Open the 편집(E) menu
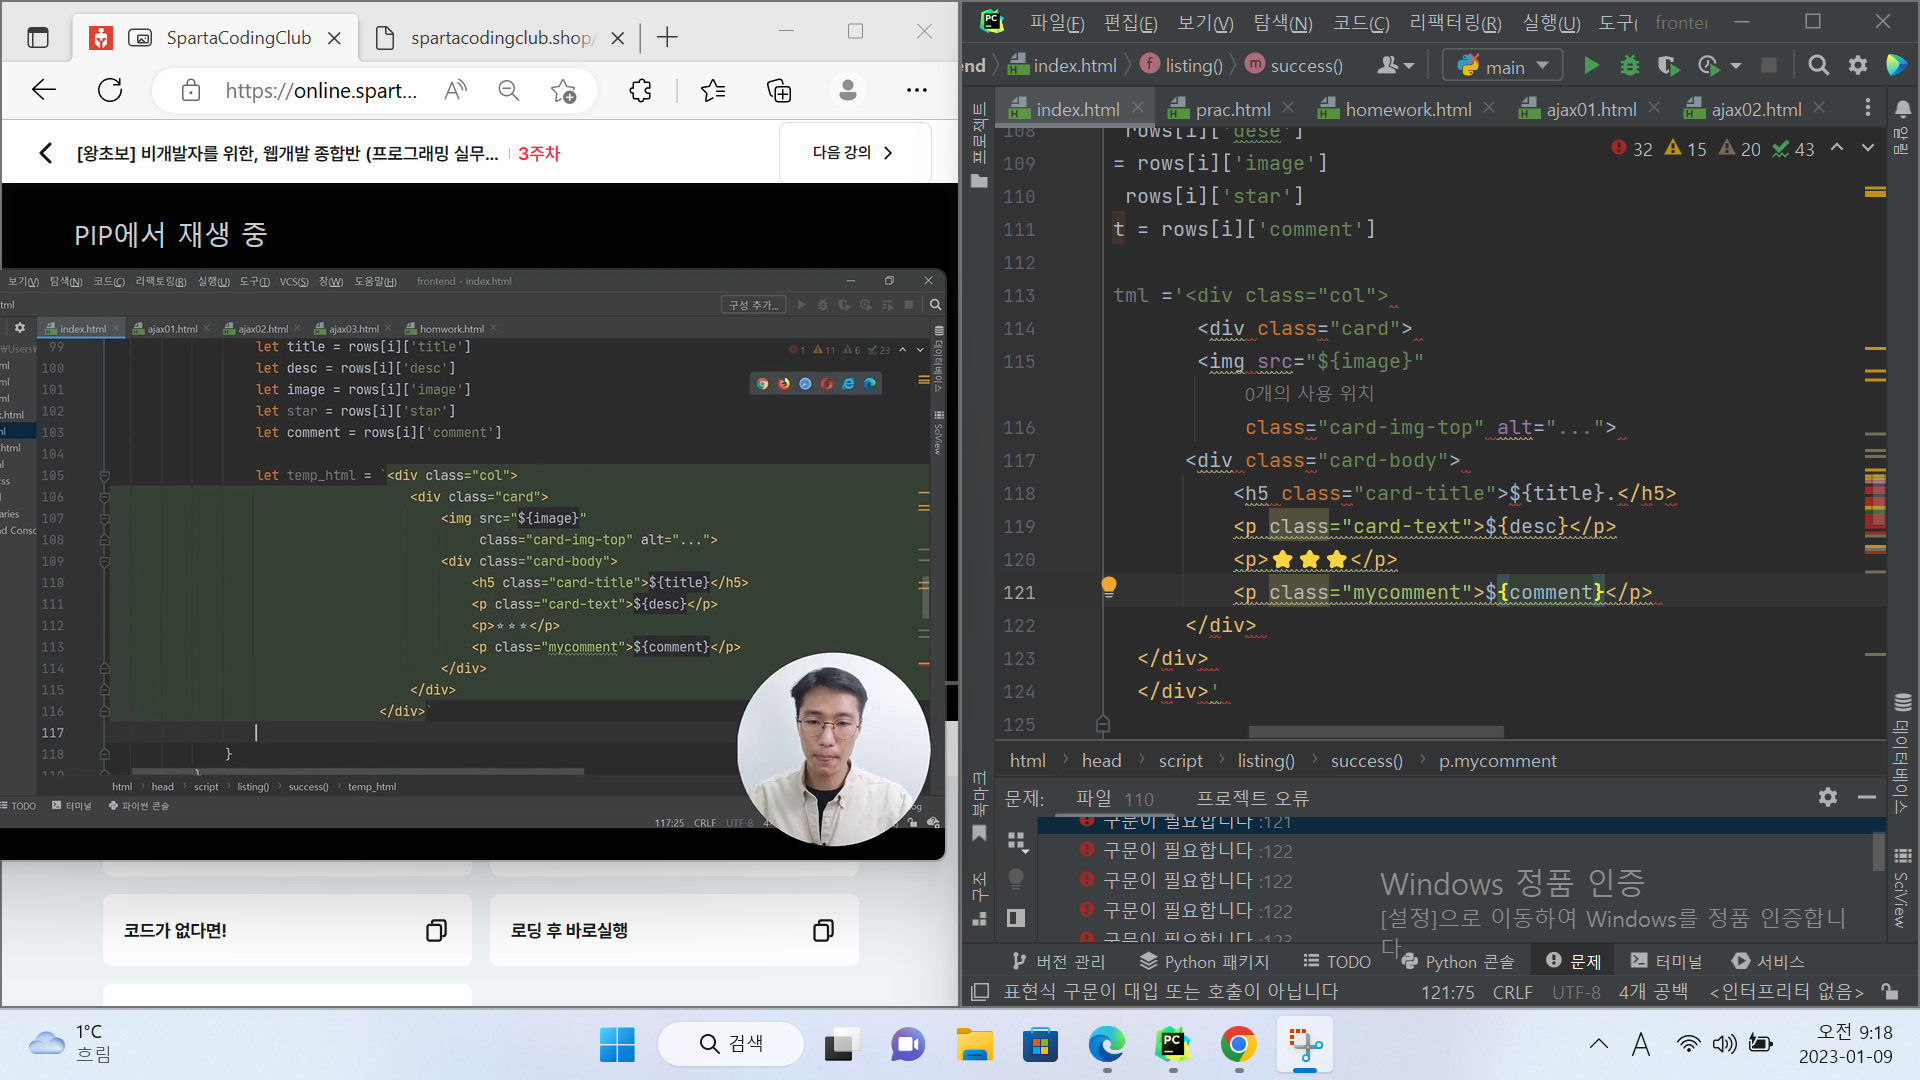The image size is (1920, 1080). [1130, 22]
